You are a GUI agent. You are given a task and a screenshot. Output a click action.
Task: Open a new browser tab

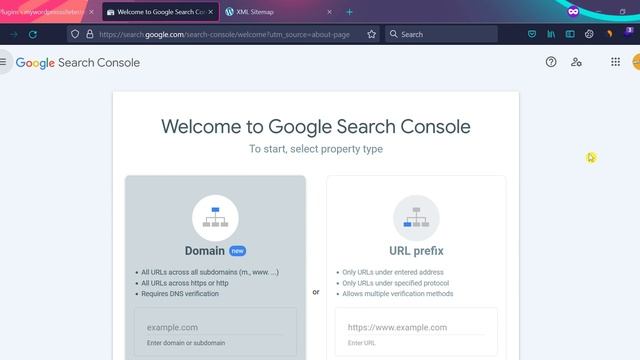(x=349, y=12)
